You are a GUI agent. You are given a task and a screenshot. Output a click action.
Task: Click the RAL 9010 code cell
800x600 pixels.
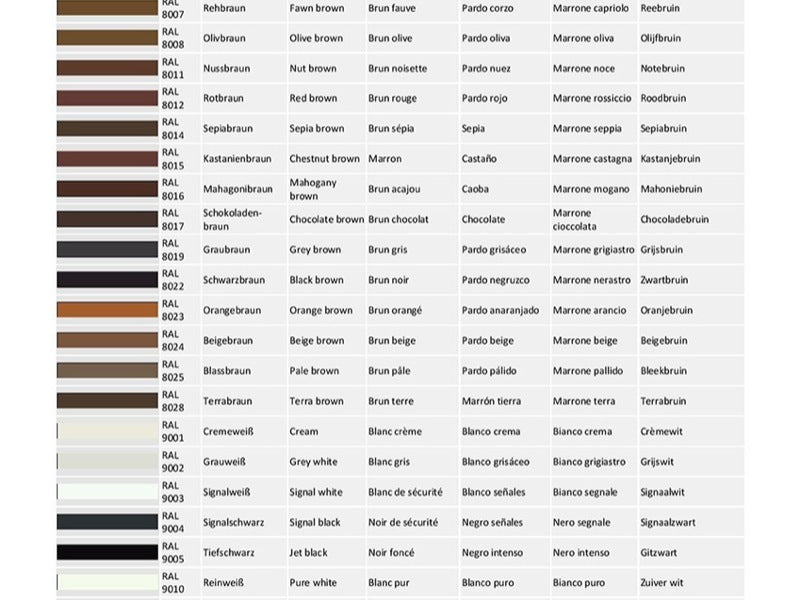(x=172, y=582)
